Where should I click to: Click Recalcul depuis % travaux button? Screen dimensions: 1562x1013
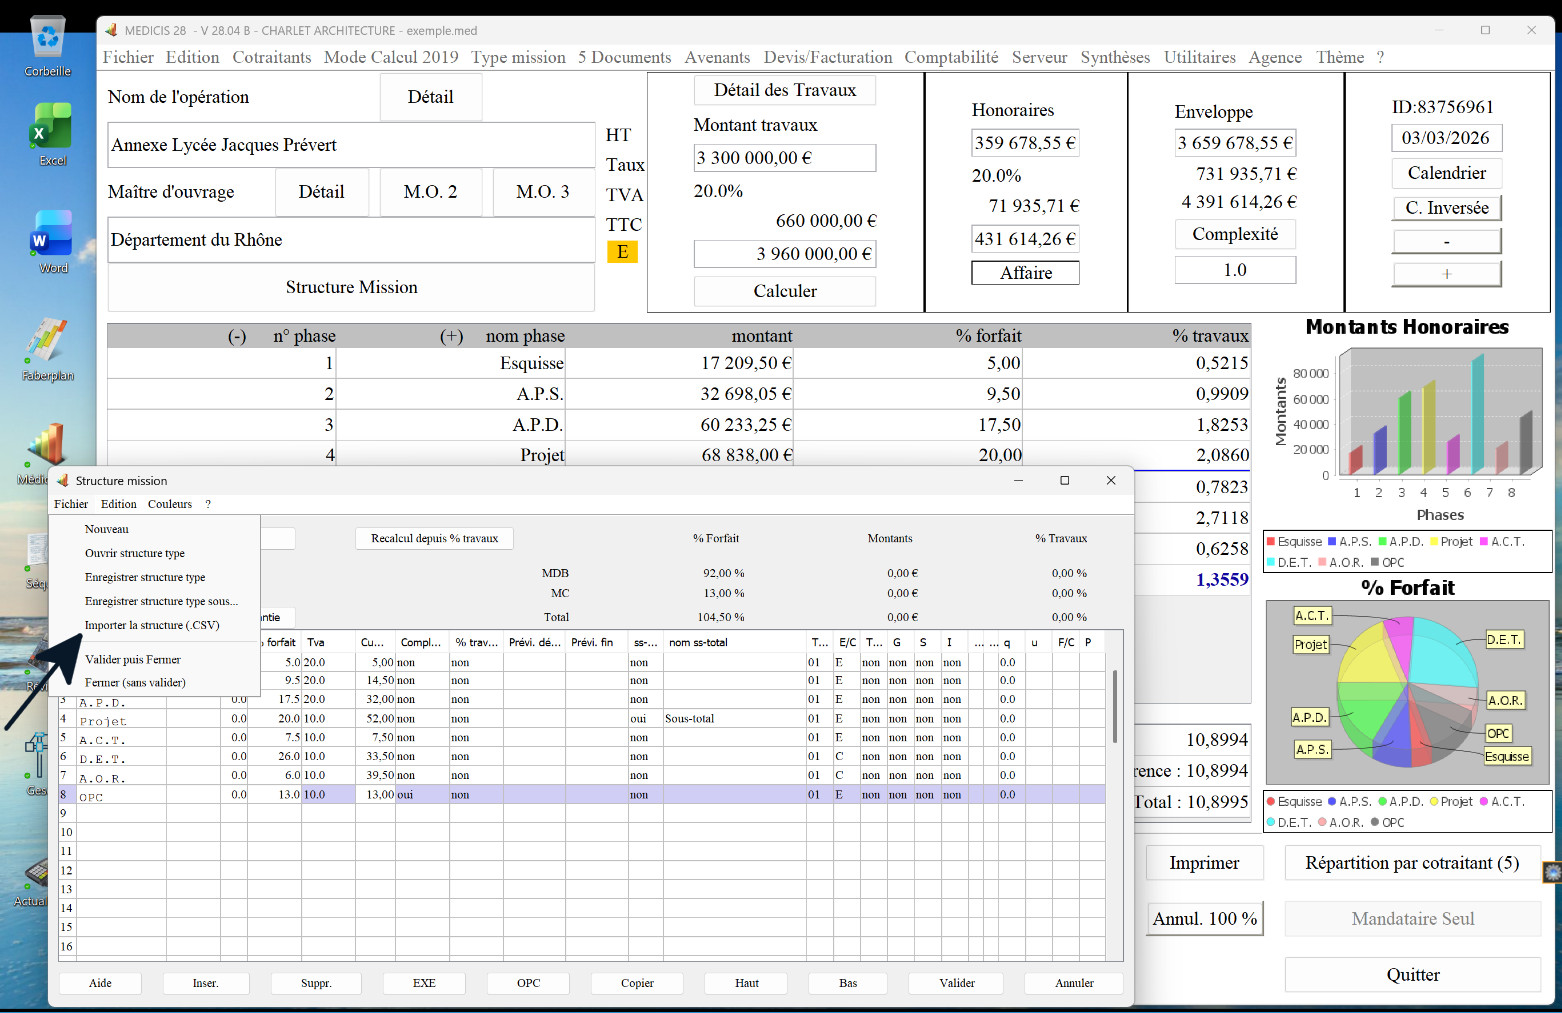coord(434,538)
